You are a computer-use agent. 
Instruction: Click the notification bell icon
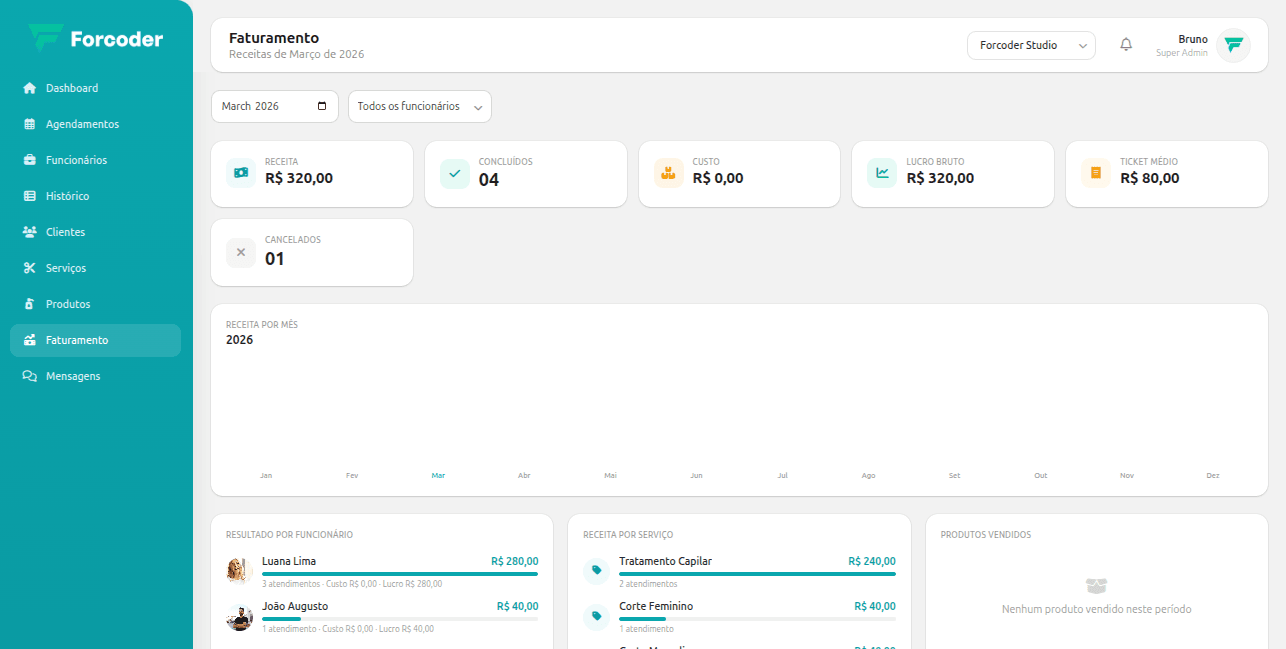[x=1126, y=44]
